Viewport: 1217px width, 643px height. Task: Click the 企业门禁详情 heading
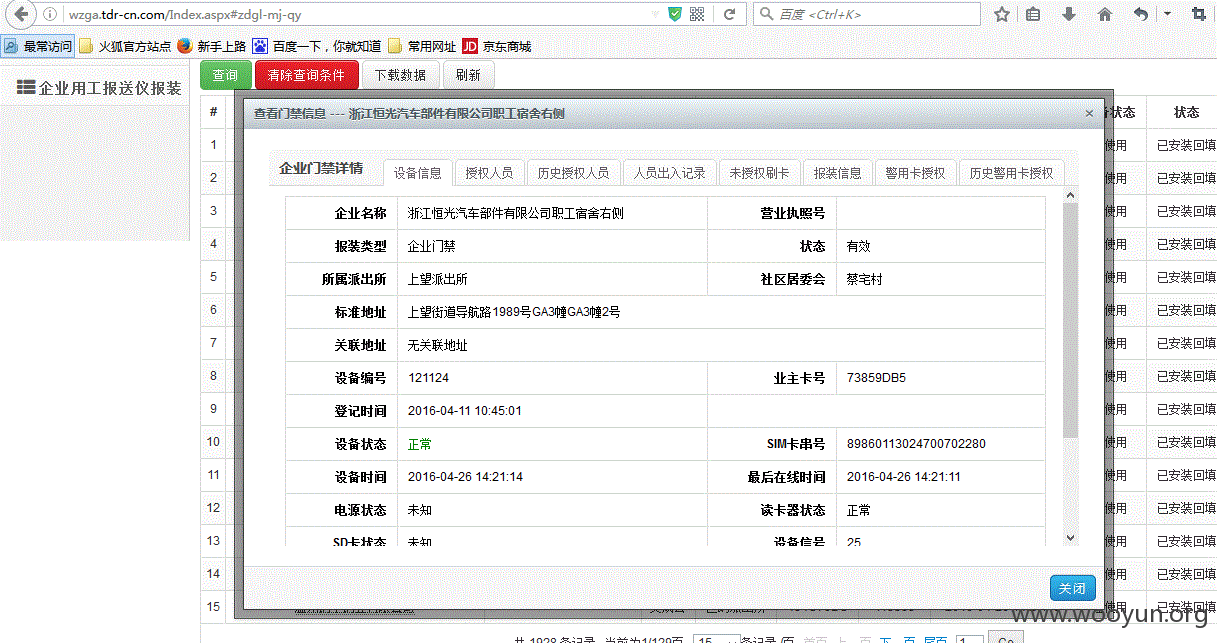(321, 168)
